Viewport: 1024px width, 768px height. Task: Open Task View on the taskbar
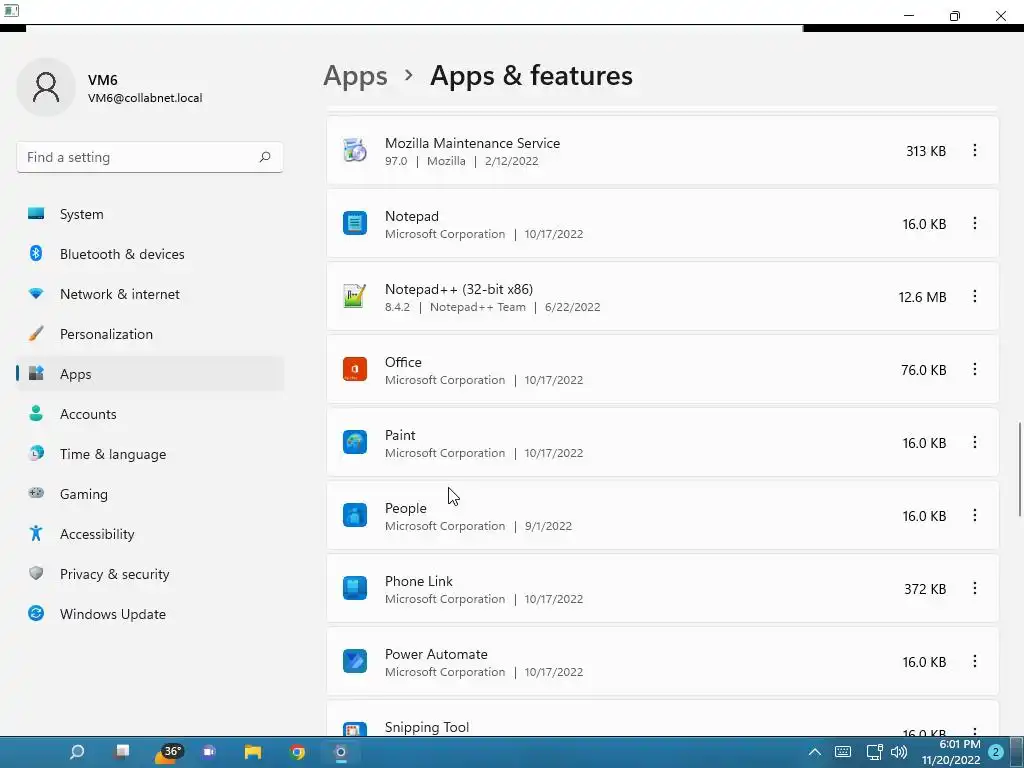click(121, 752)
